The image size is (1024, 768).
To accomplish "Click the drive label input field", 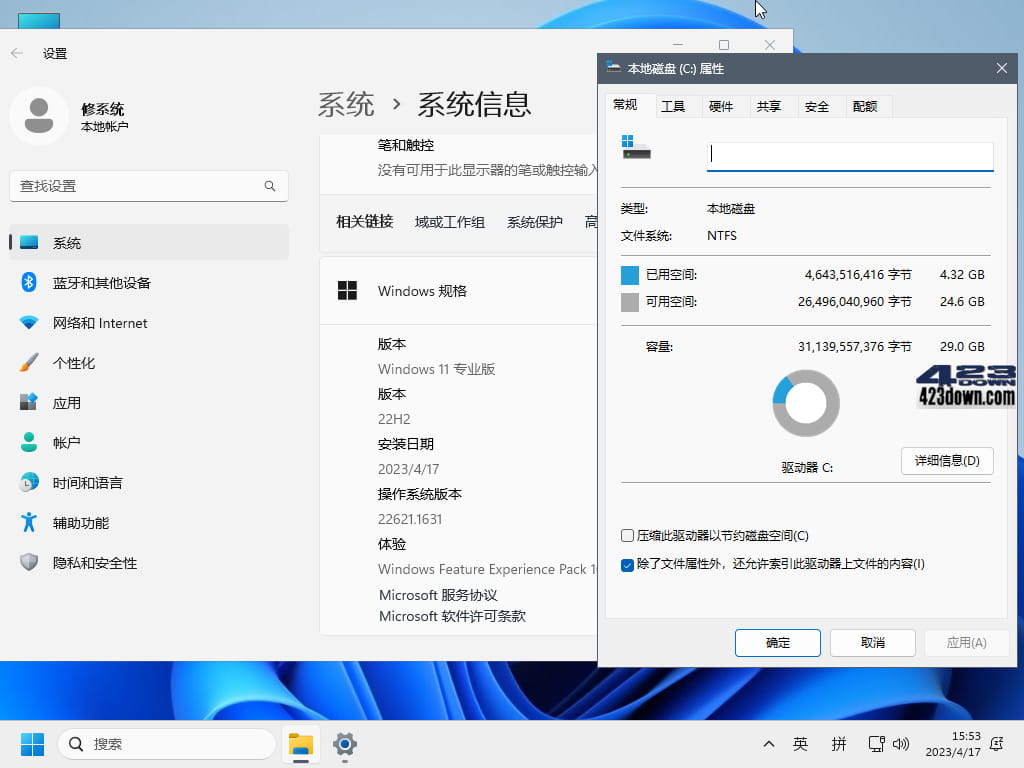I will click(x=849, y=155).
